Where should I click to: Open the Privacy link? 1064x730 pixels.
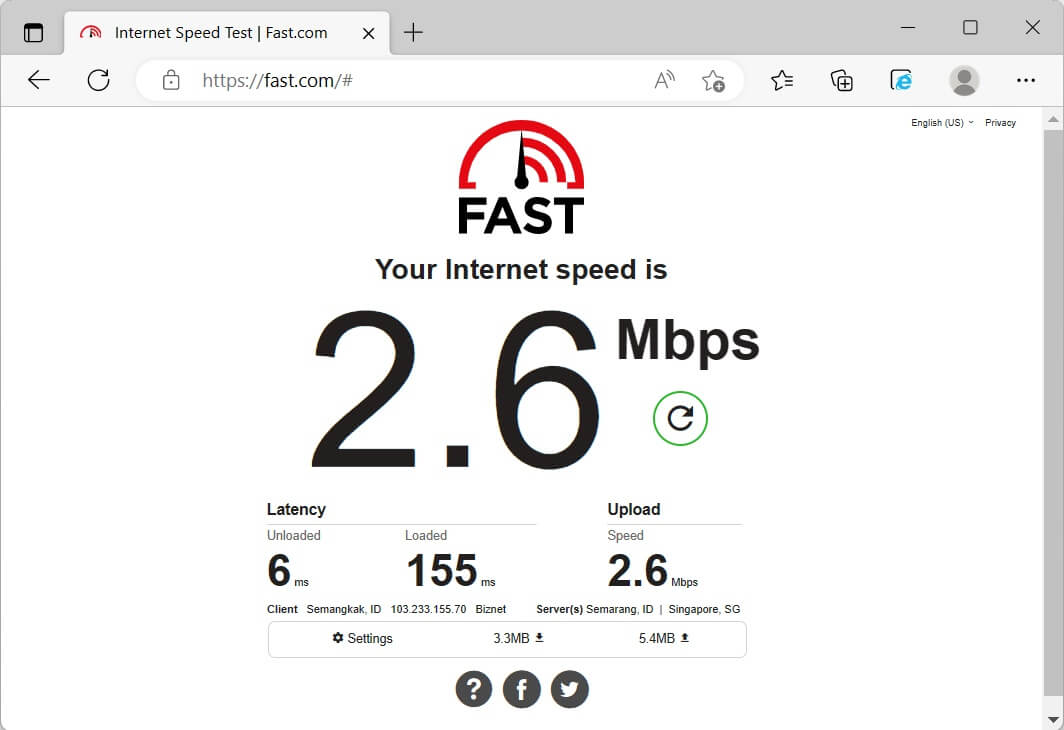pos(1000,123)
